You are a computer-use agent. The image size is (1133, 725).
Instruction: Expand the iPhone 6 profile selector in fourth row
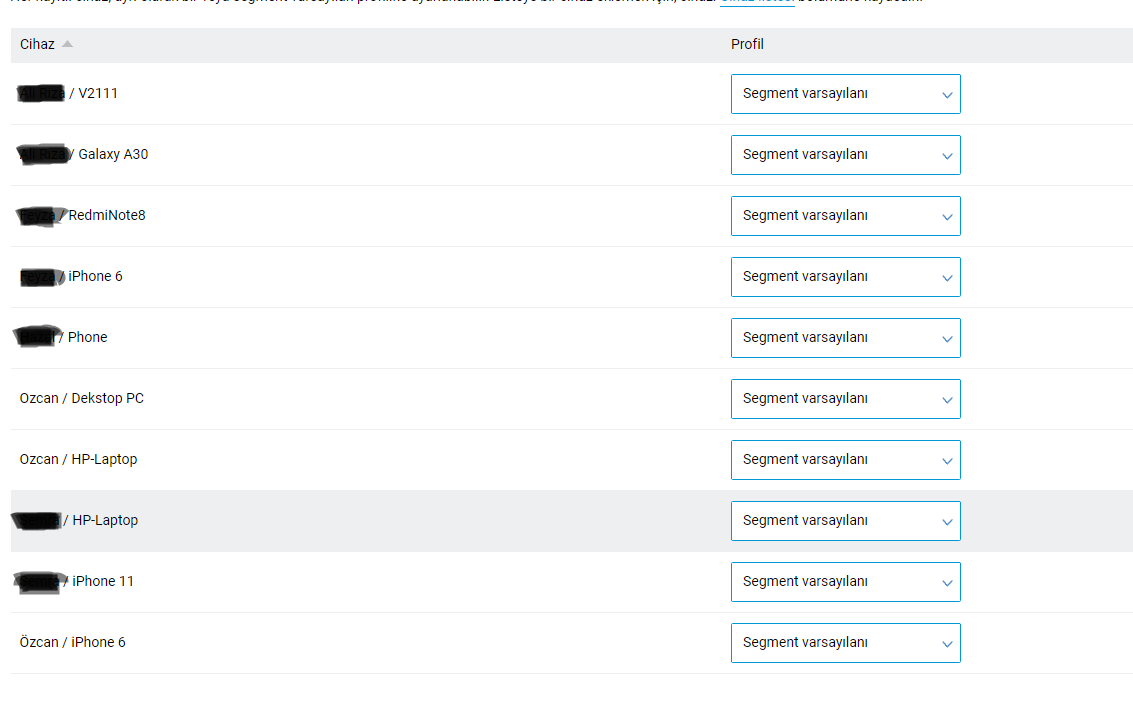coord(845,277)
